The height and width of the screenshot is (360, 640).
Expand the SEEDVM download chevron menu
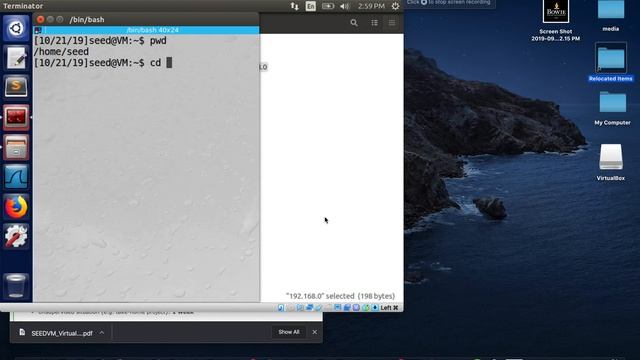[102, 333]
